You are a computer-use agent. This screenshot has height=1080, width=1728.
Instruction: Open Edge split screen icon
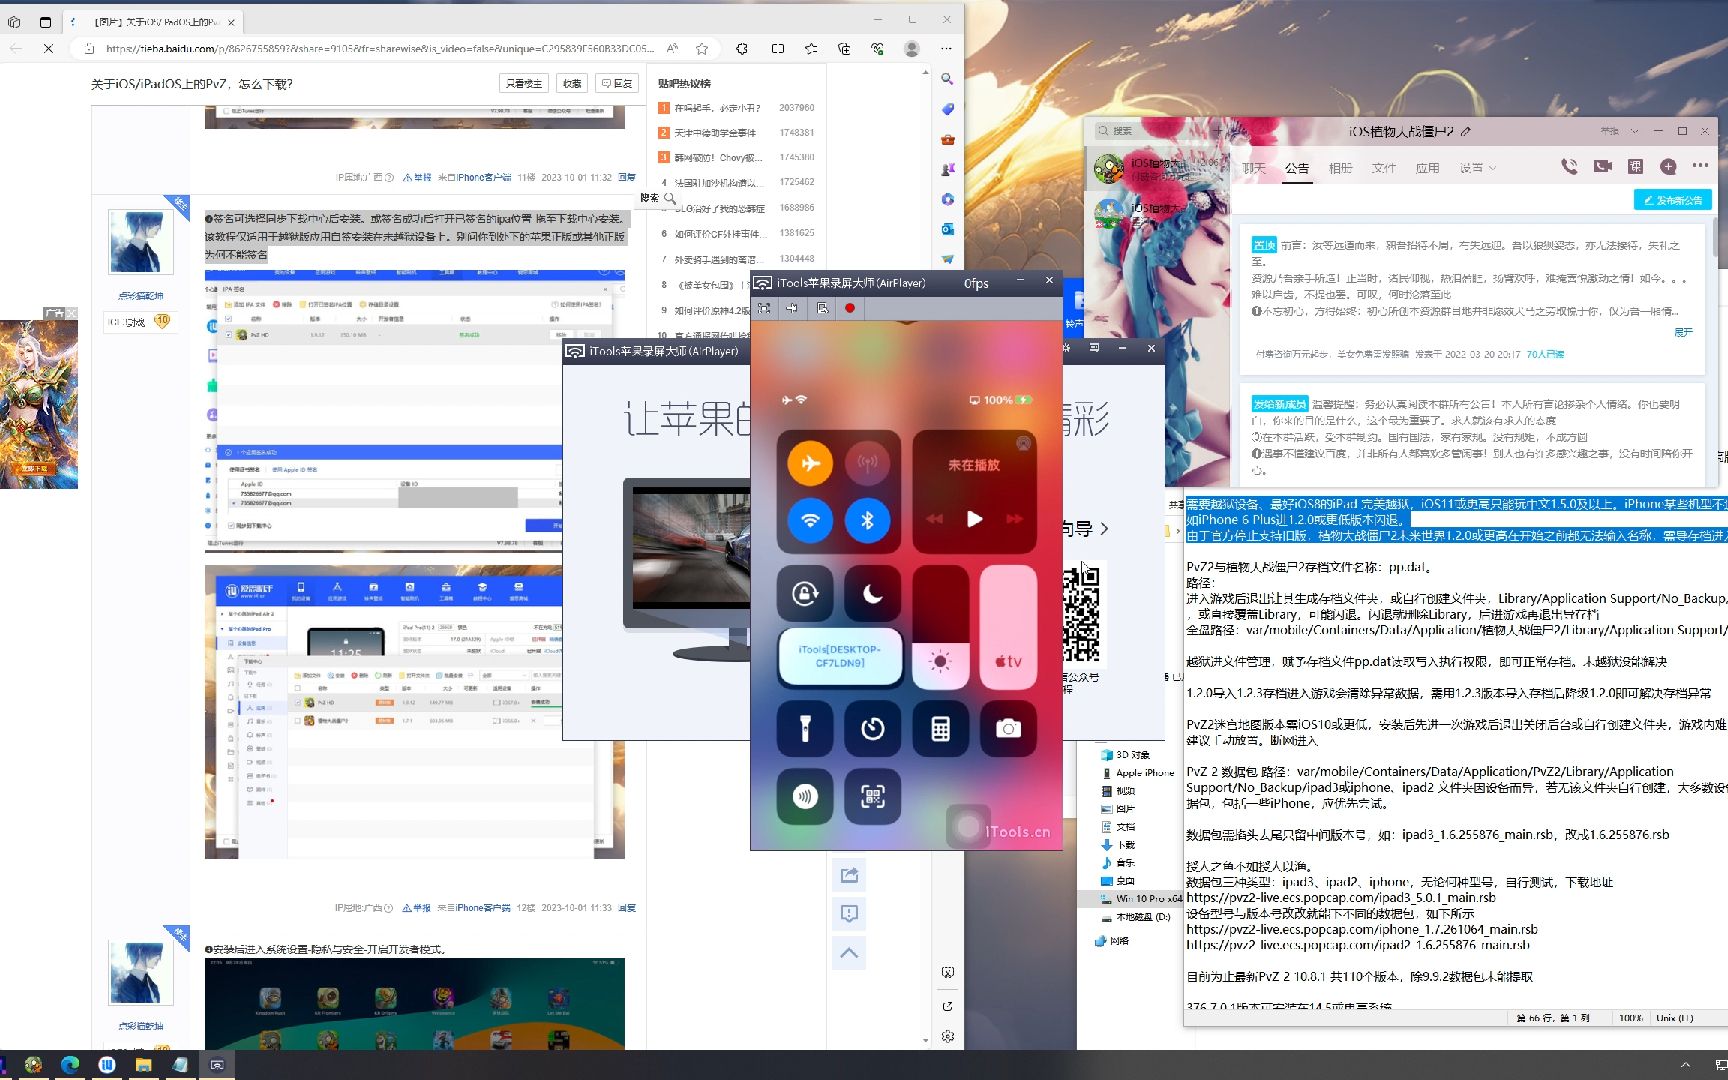[x=777, y=48]
